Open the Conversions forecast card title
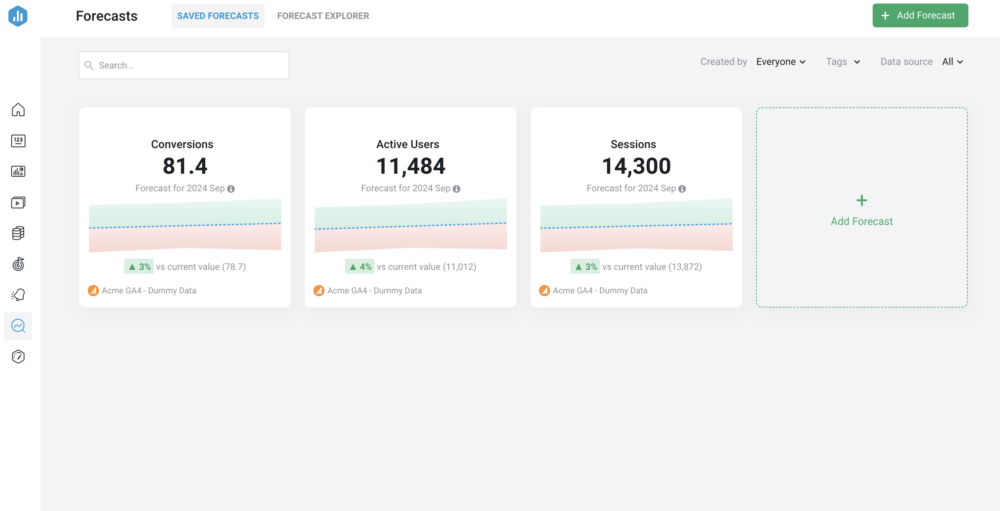The width and height of the screenshot is (1000, 511). coord(182,144)
